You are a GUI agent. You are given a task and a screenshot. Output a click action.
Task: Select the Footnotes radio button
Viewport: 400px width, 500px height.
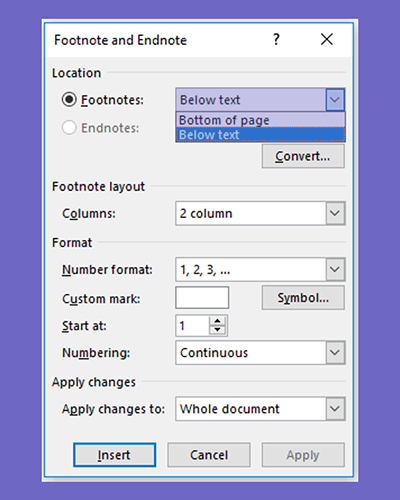coord(69,100)
